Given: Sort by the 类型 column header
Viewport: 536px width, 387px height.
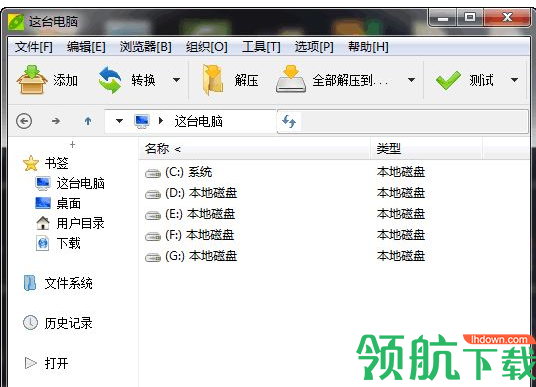Looking at the screenshot, I should pyautogui.click(x=426, y=149).
